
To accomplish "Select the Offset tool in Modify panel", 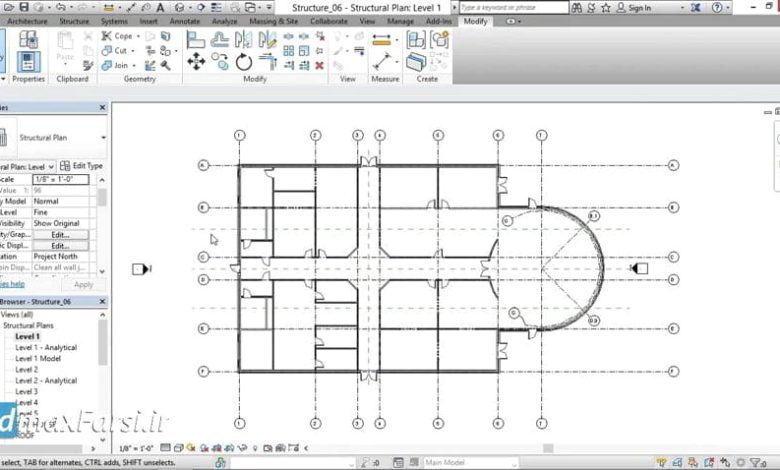I will 219,39.
